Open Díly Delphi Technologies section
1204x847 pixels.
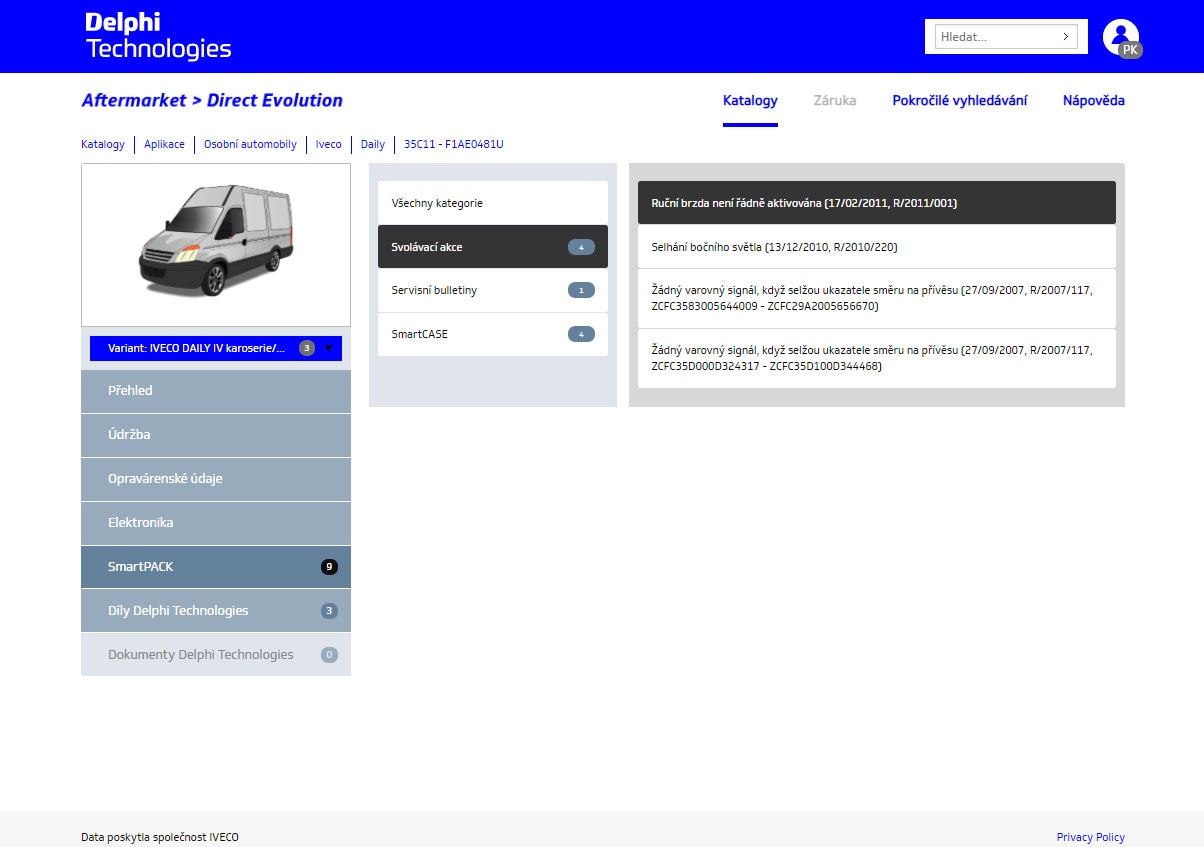pos(216,611)
